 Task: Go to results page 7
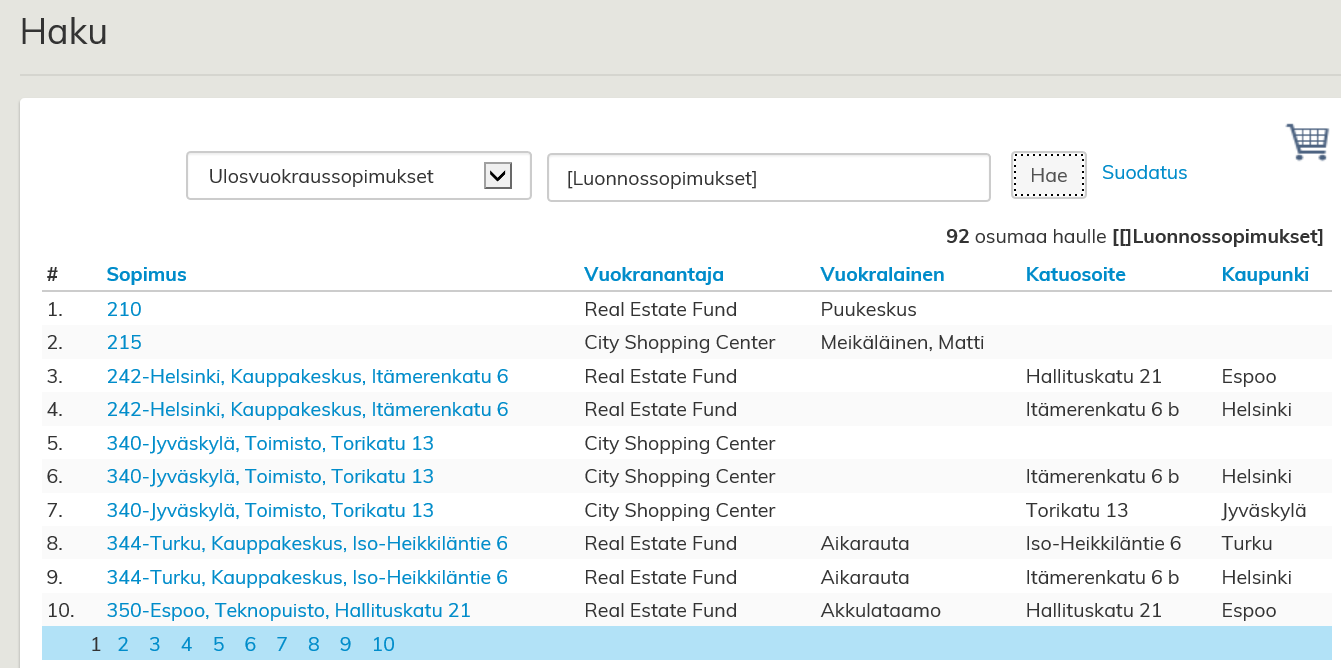[x=282, y=644]
